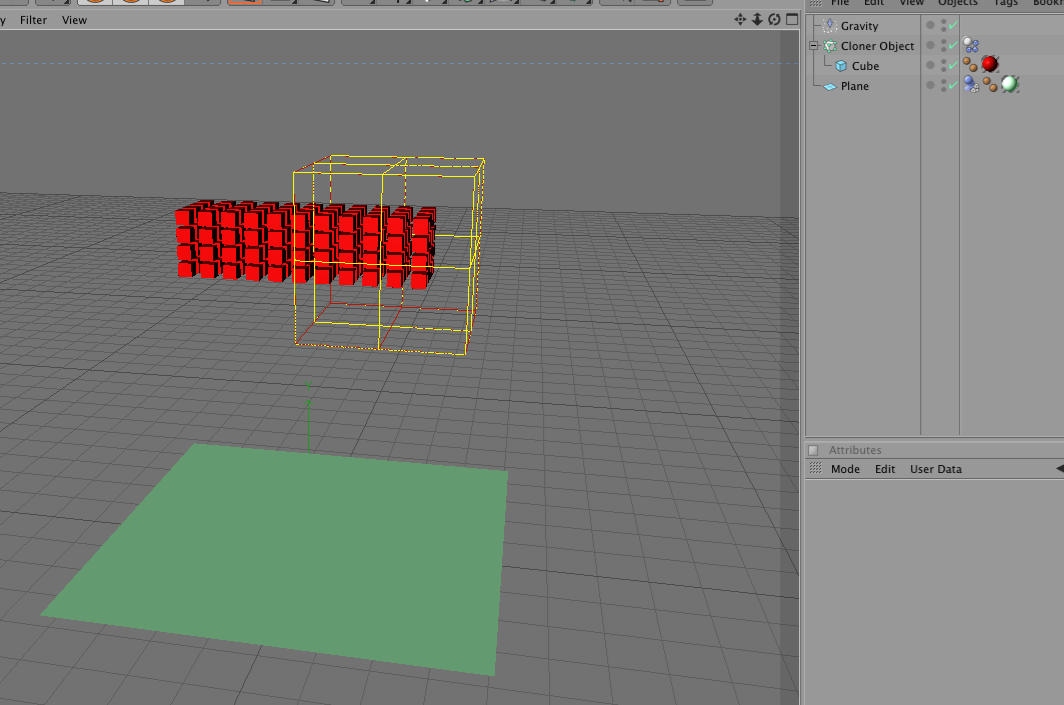Open the Object Manager Tags menu
The width and height of the screenshot is (1064, 705).
[x=1006, y=3]
